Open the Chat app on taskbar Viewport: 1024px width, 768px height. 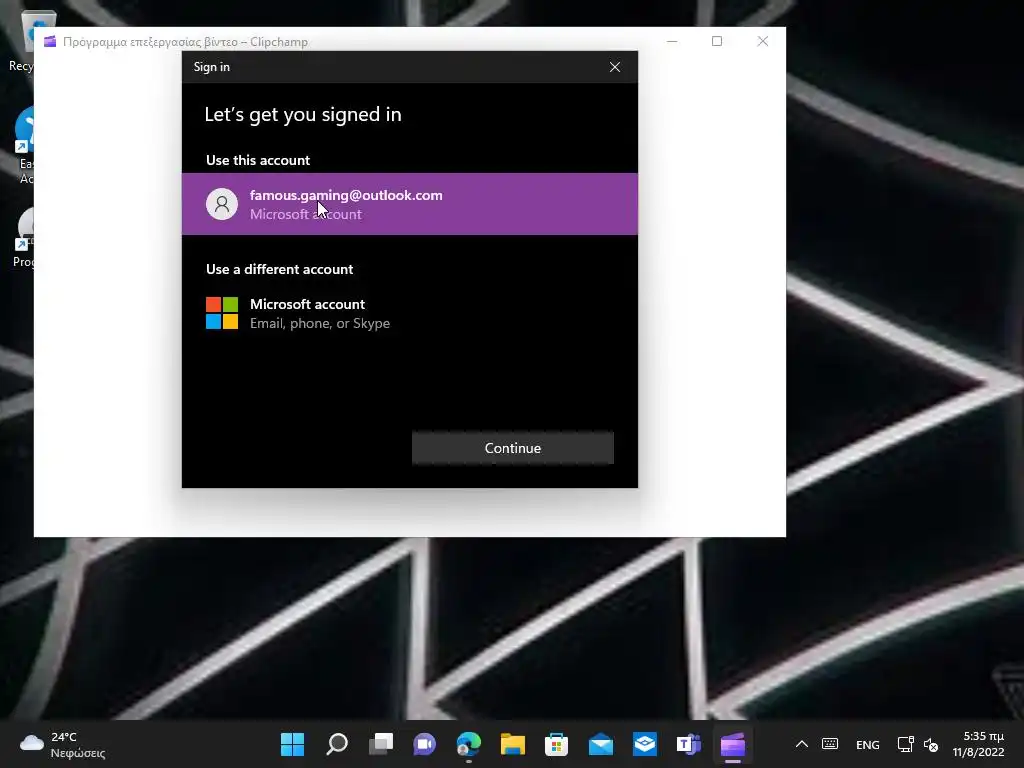pos(424,744)
